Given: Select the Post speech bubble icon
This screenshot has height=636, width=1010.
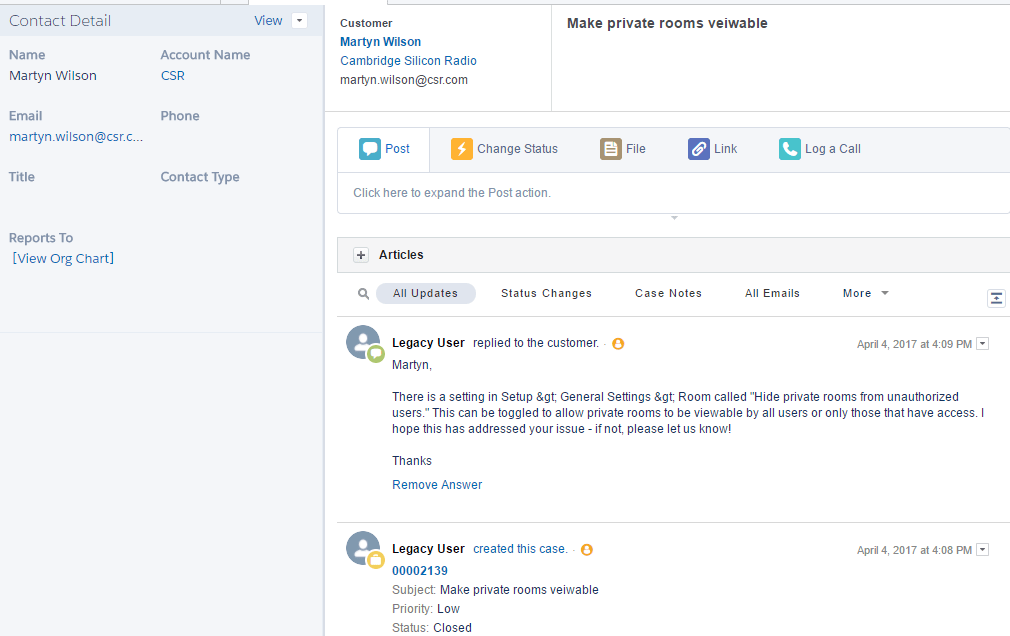Looking at the screenshot, I should click(x=369, y=148).
